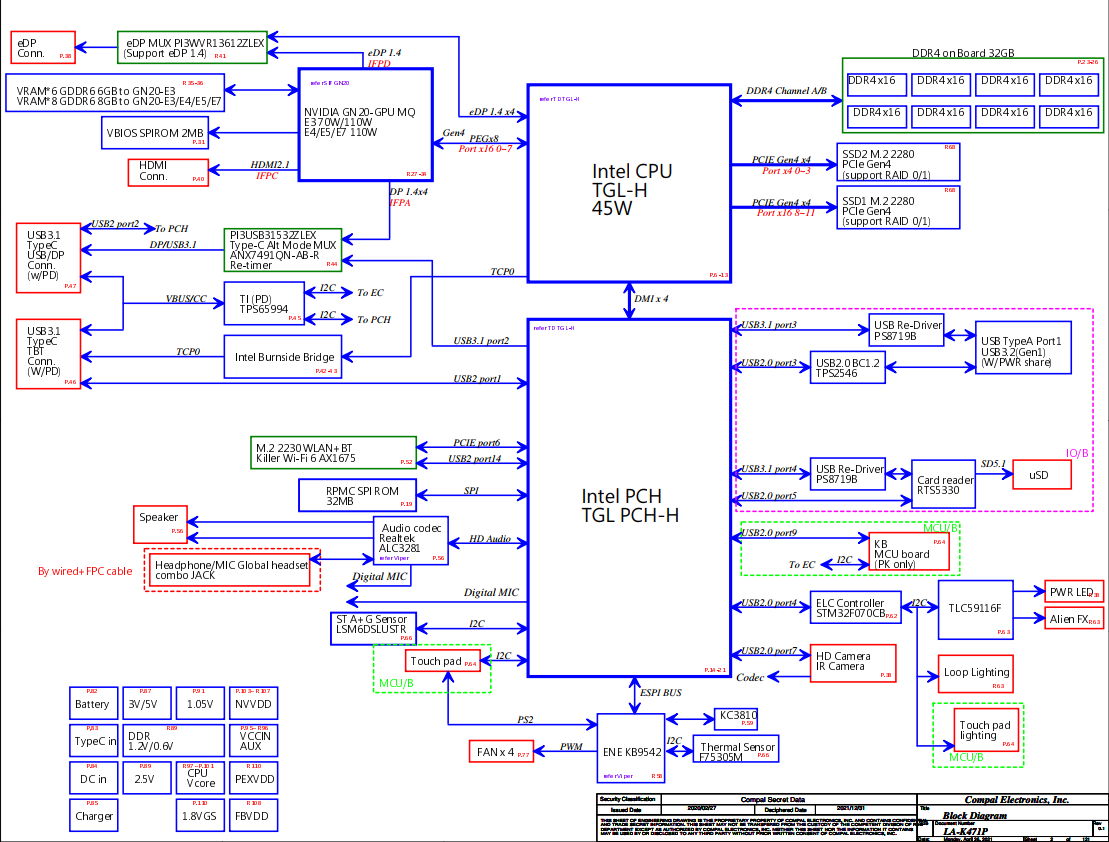Viewport: 1109px width, 842px height.
Task: Click the "VBIOS SPI ROM 2MB" block
Action: pos(155,132)
